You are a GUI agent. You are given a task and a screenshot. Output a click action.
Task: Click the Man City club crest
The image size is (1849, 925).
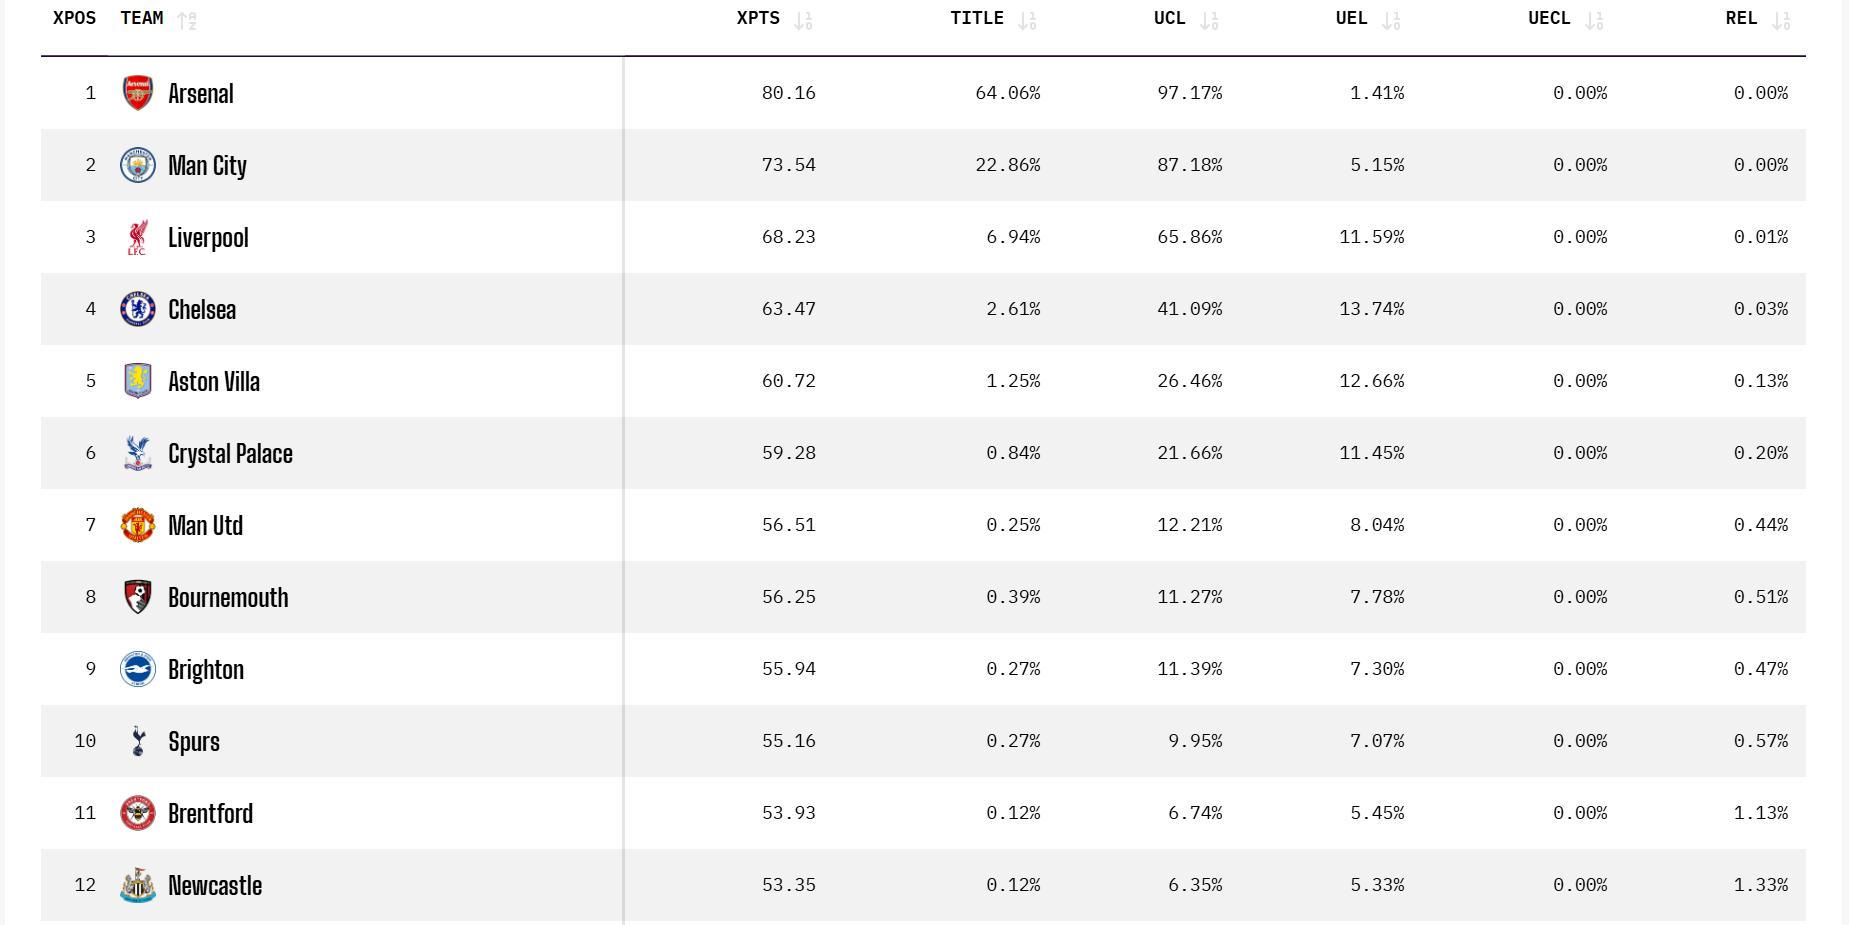click(x=138, y=165)
